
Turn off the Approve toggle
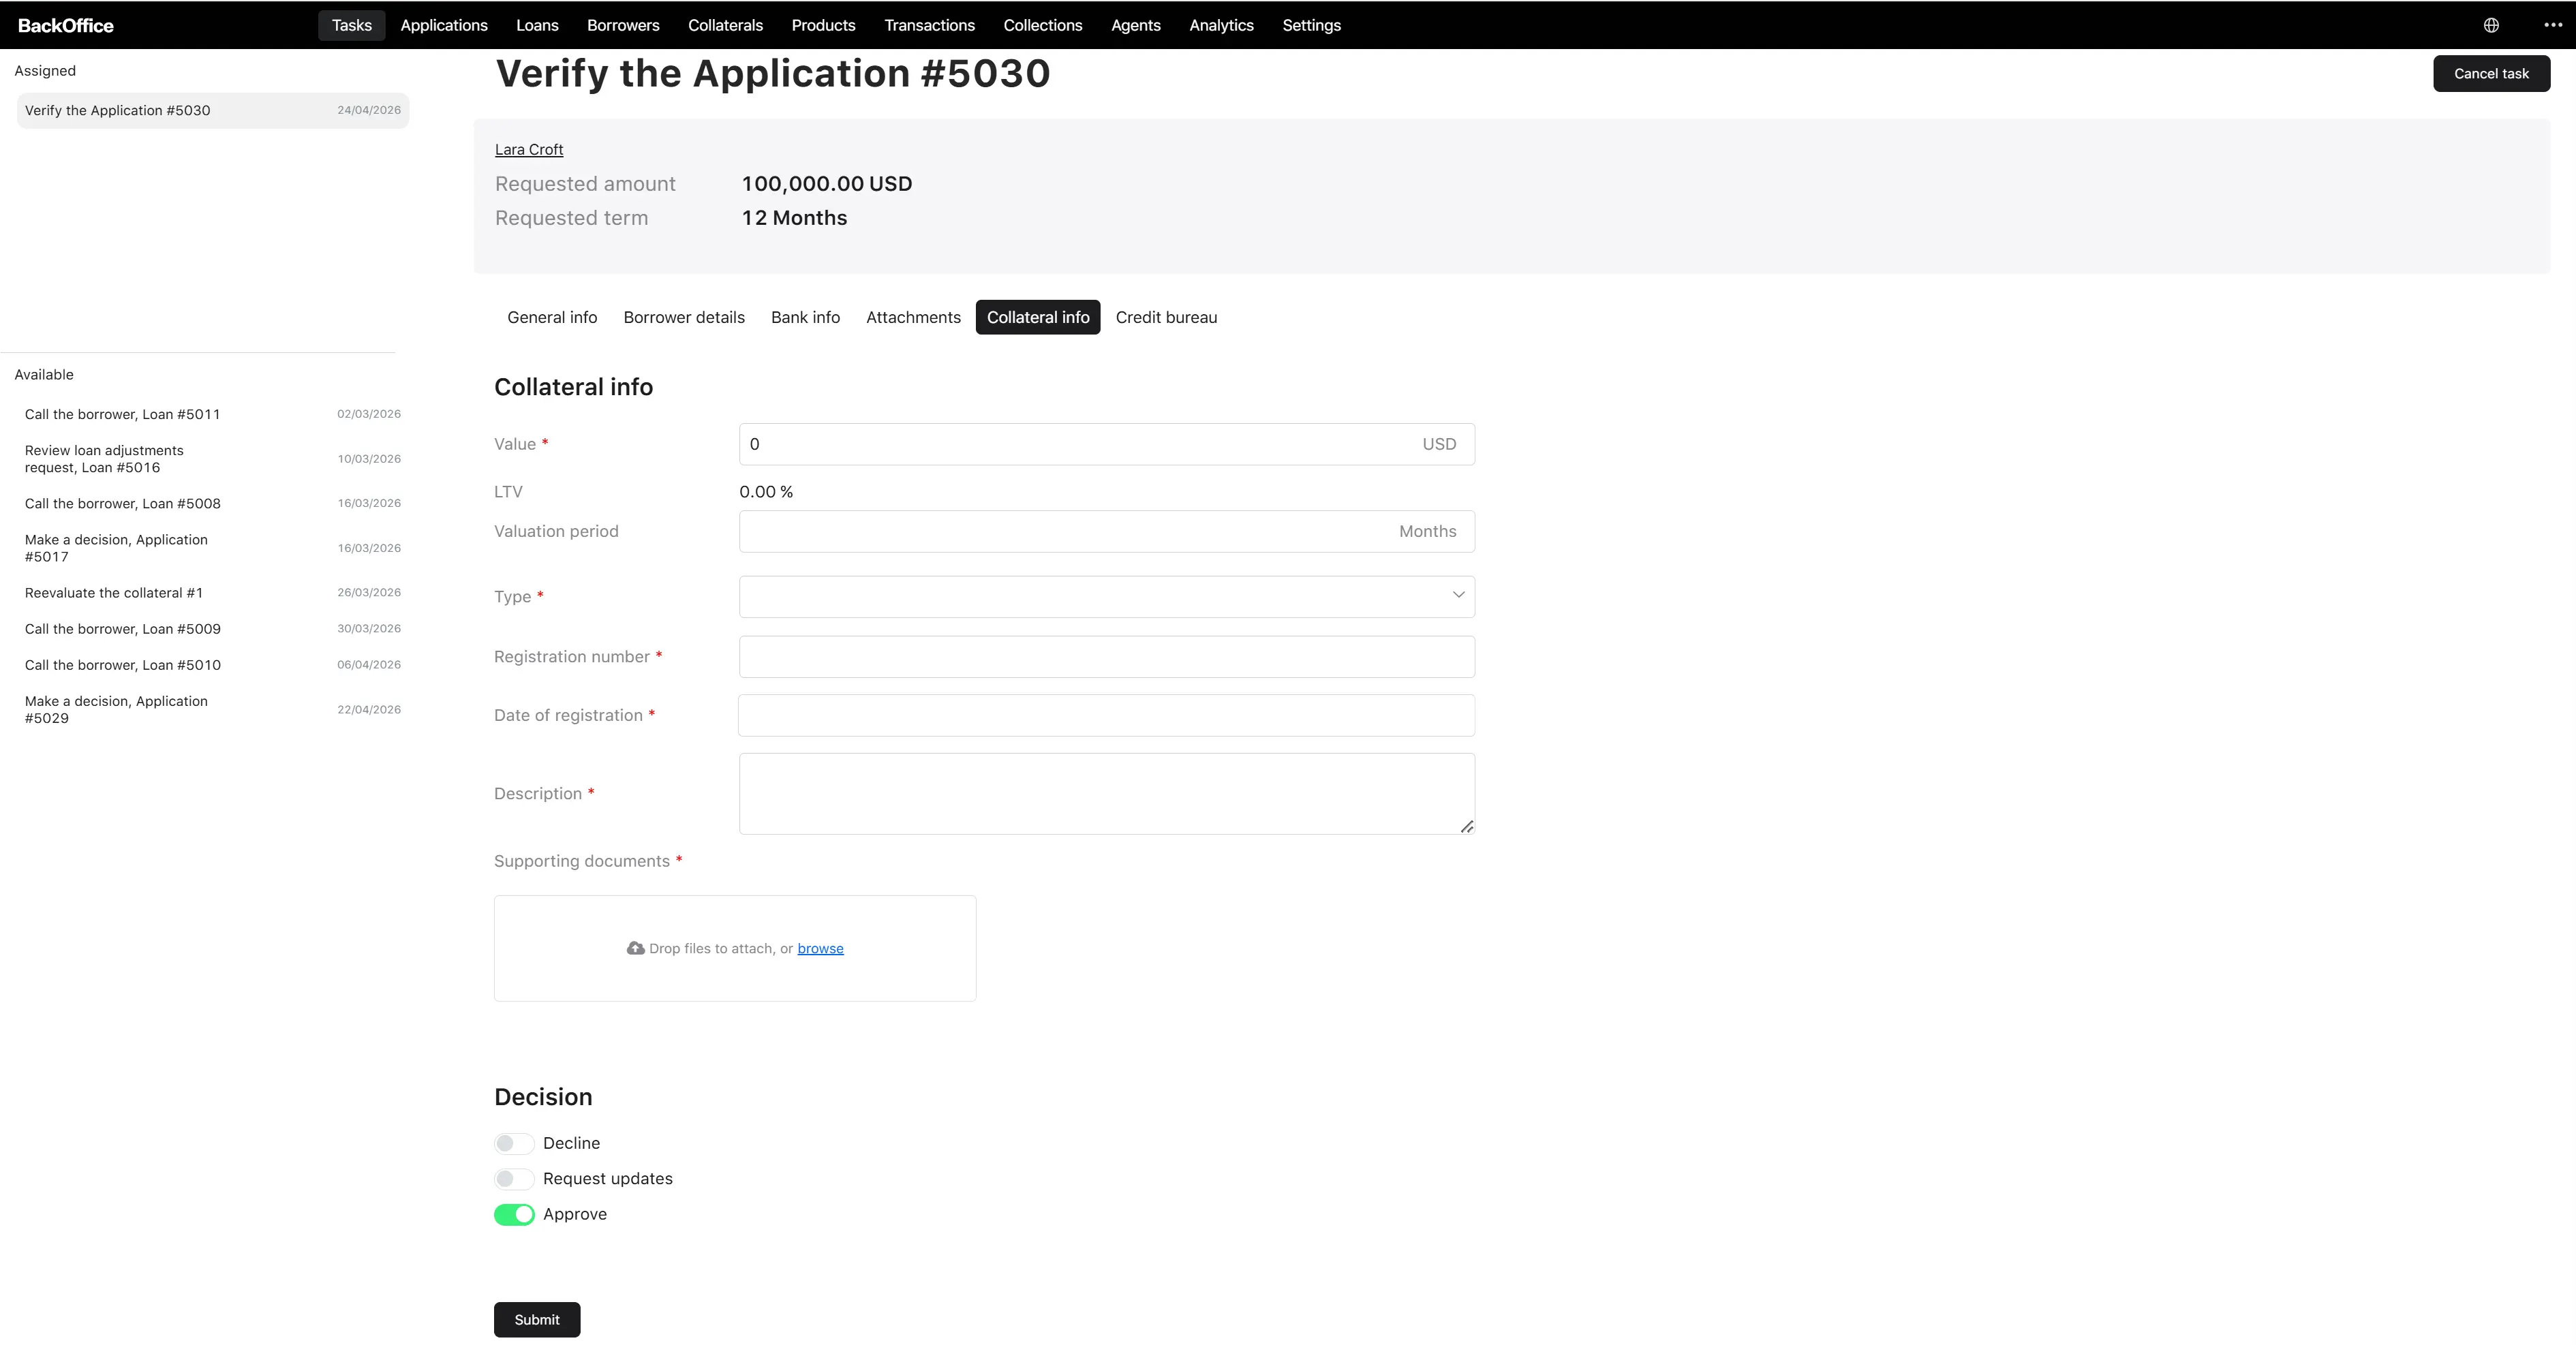pos(514,1214)
